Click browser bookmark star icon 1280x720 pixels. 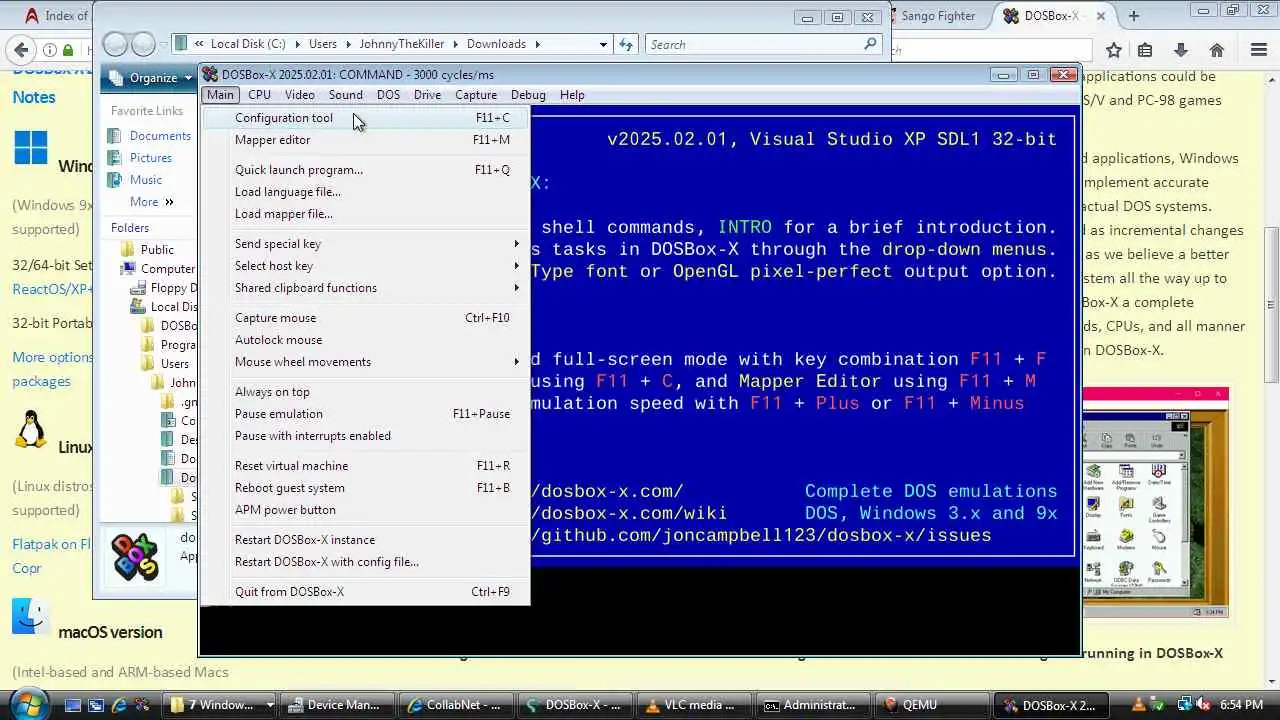(1114, 50)
